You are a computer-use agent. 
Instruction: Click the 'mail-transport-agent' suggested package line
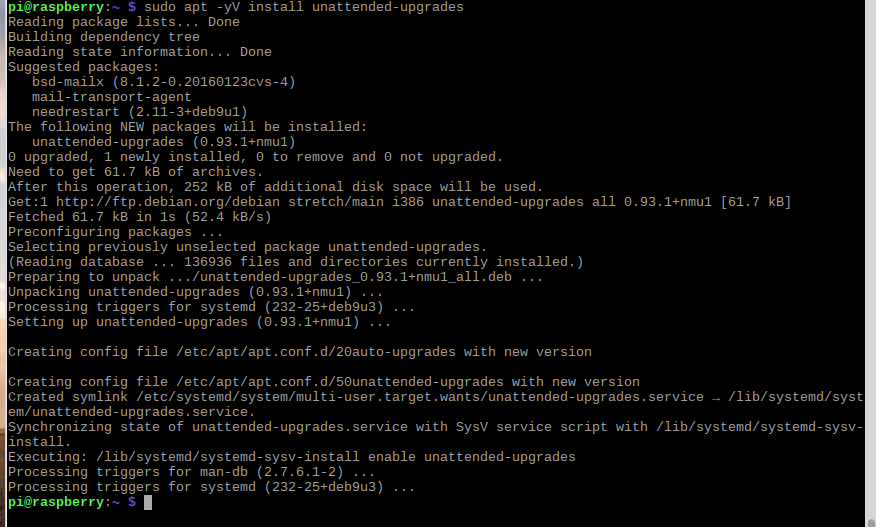click(x=111, y=97)
